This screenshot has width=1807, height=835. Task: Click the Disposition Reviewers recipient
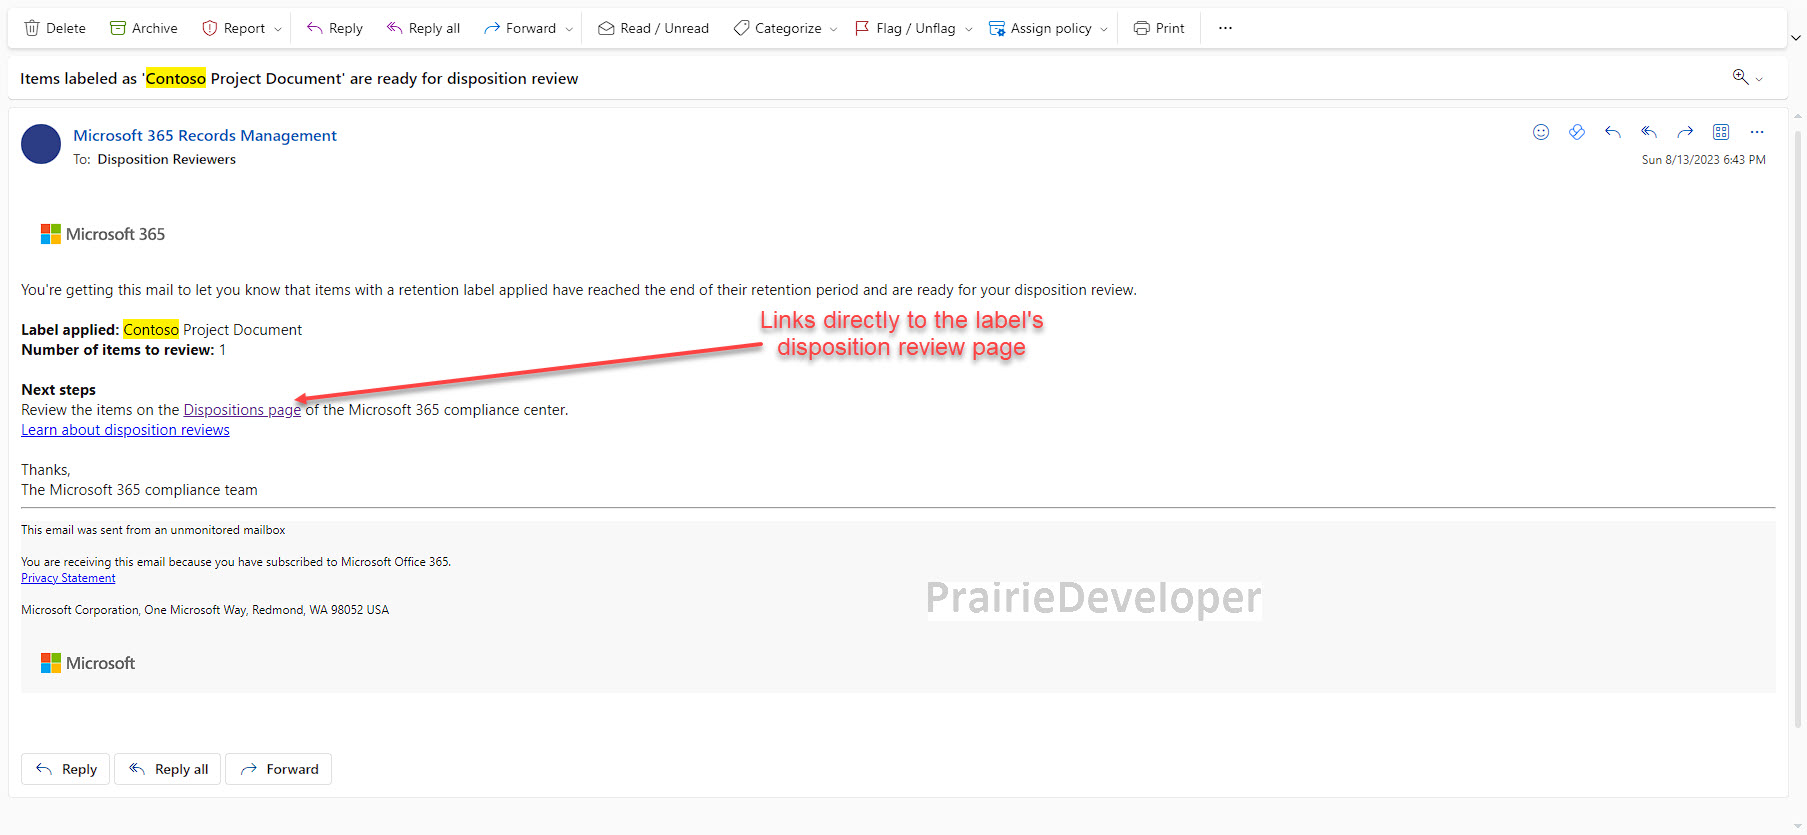166,159
